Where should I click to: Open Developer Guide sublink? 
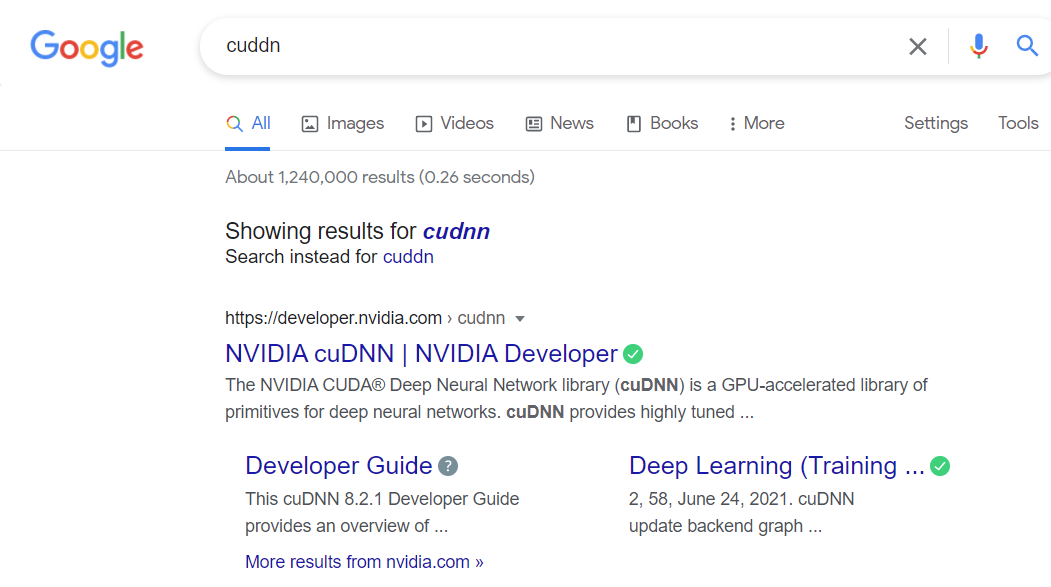[x=338, y=466]
